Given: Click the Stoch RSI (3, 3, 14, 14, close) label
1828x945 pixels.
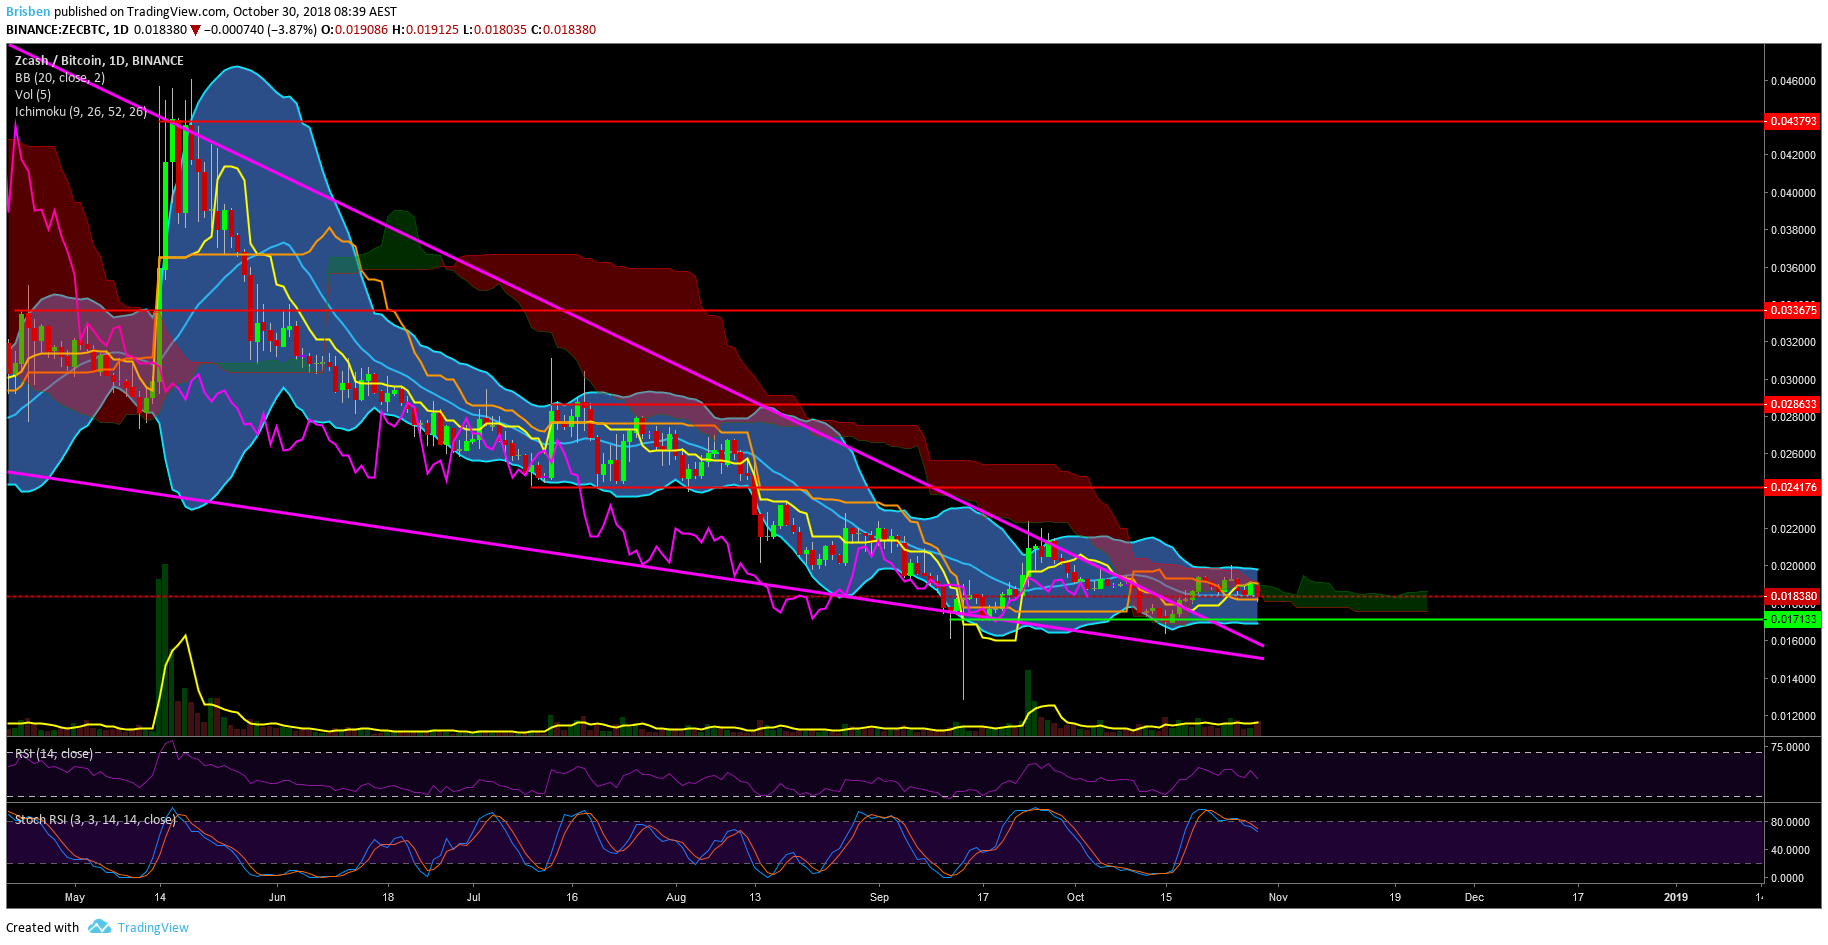Looking at the screenshot, I should 95,820.
